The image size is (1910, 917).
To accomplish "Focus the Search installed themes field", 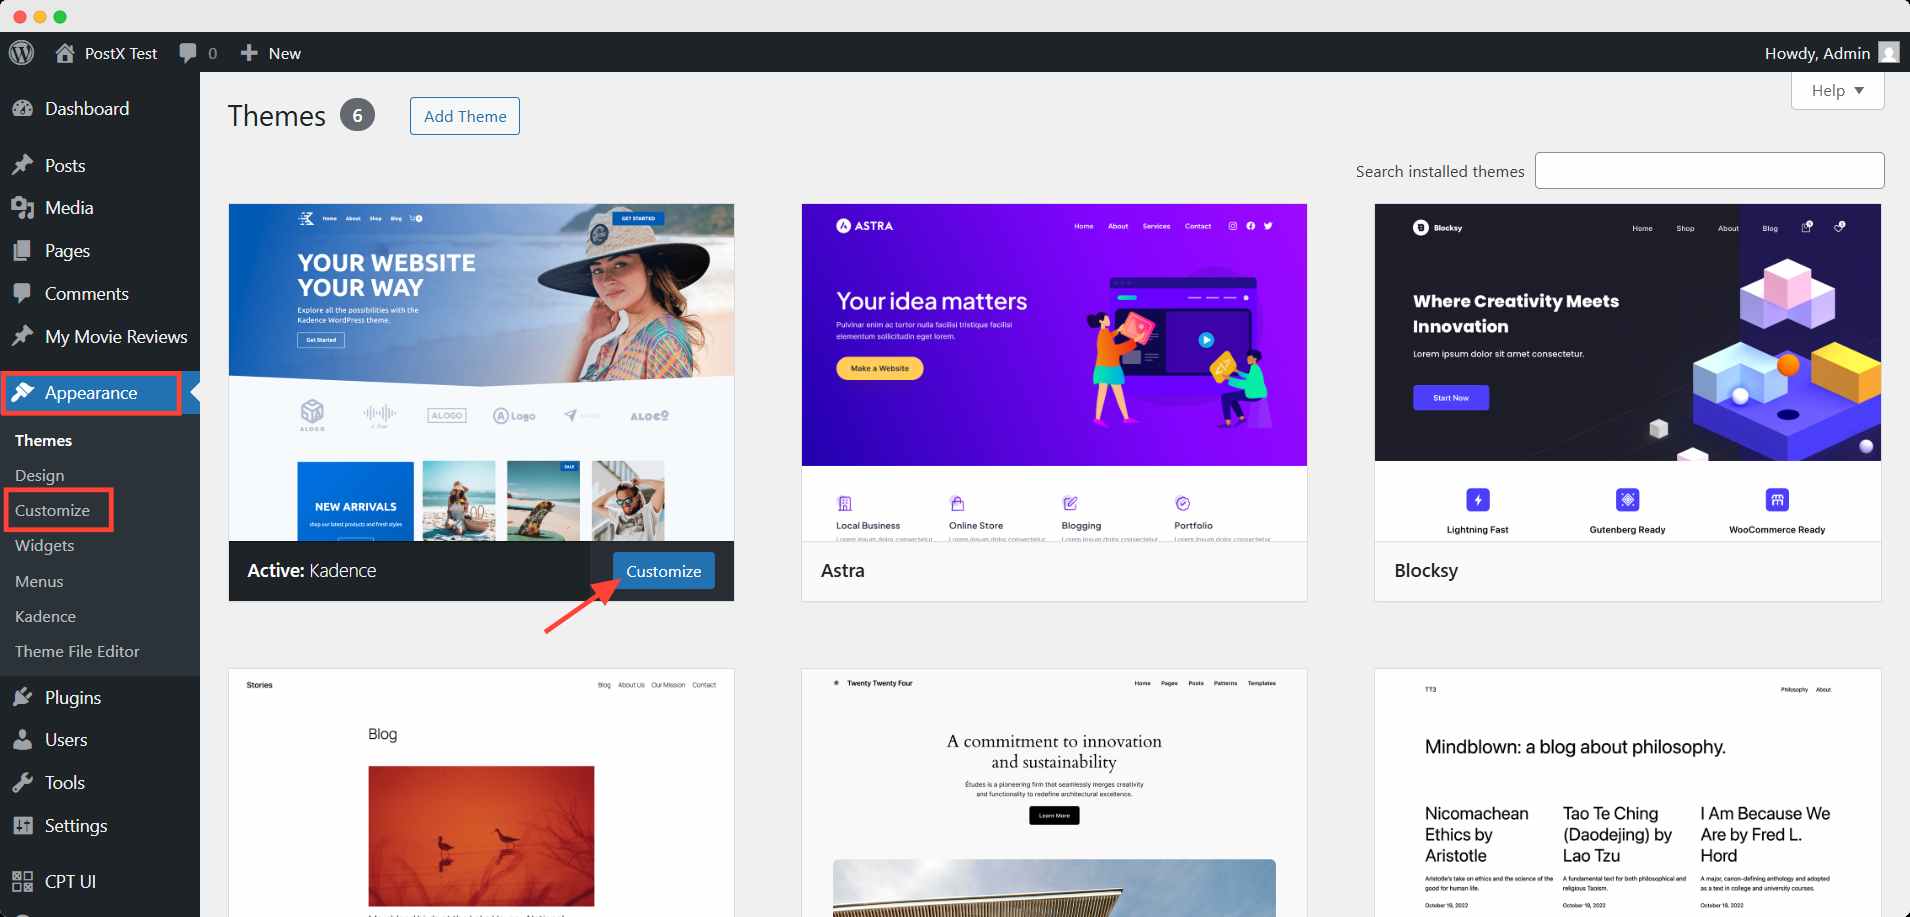I will point(1709,171).
